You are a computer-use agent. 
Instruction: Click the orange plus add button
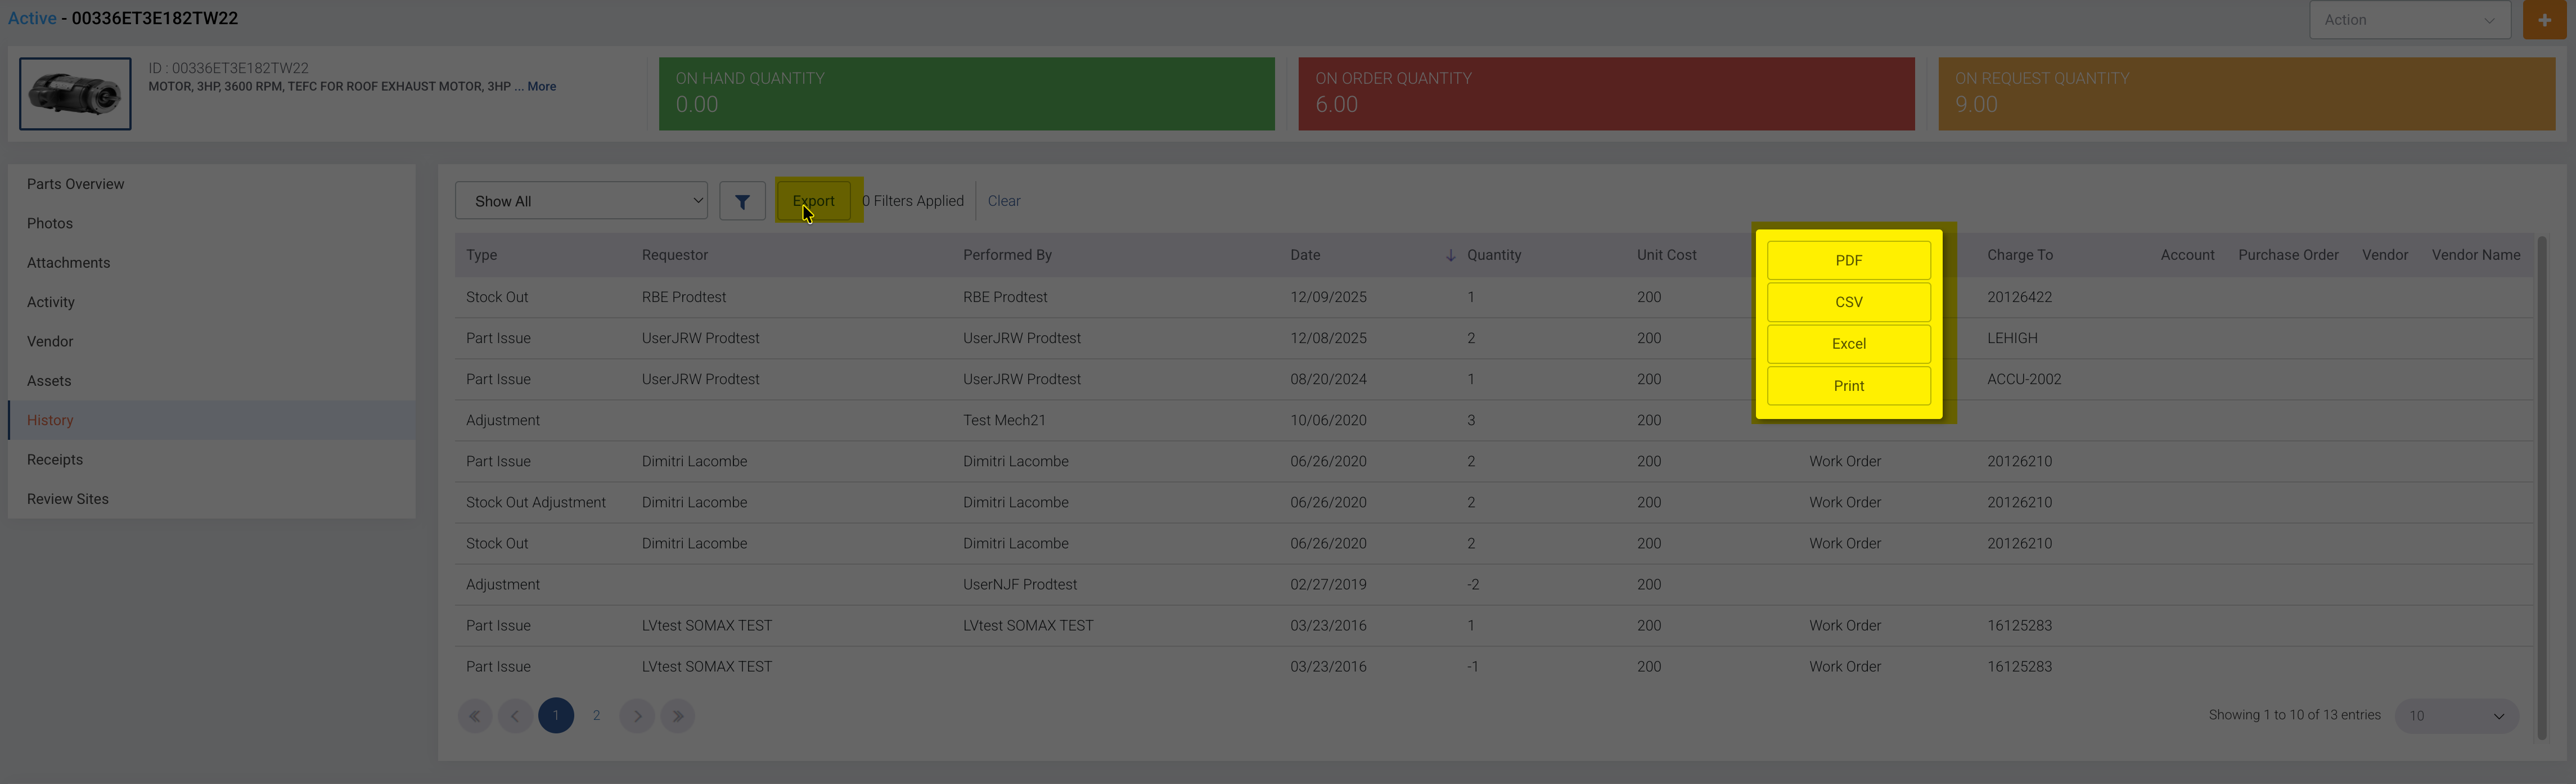[2544, 20]
